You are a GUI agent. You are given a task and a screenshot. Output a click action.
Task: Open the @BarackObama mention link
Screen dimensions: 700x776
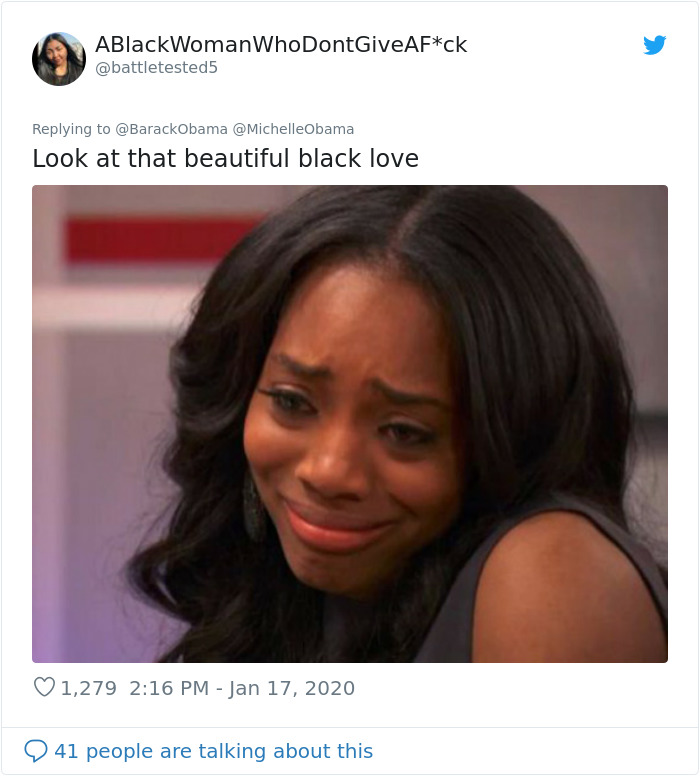pos(171,129)
